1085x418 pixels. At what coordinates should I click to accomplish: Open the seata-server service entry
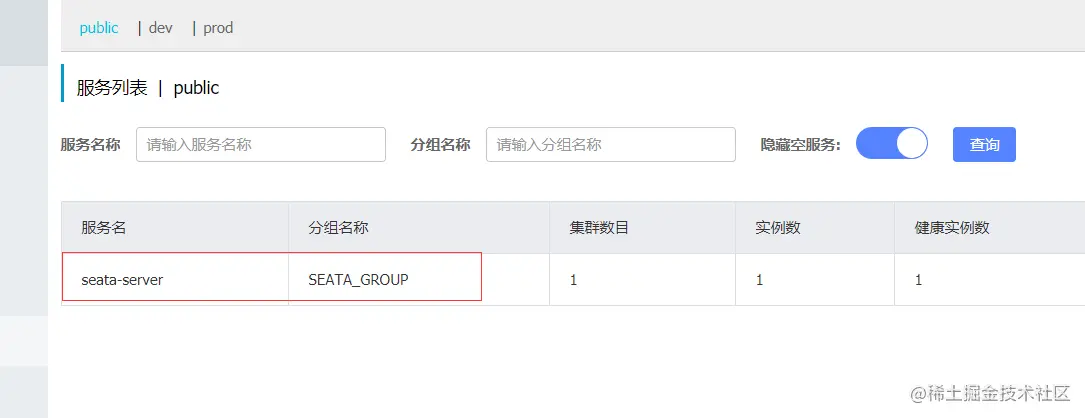[122, 280]
